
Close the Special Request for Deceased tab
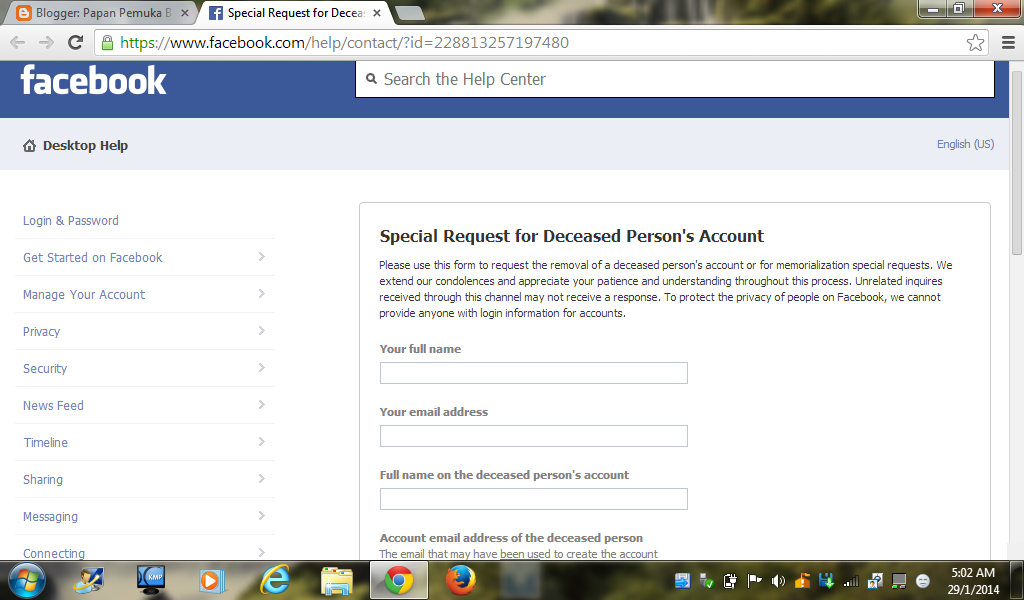point(377,12)
